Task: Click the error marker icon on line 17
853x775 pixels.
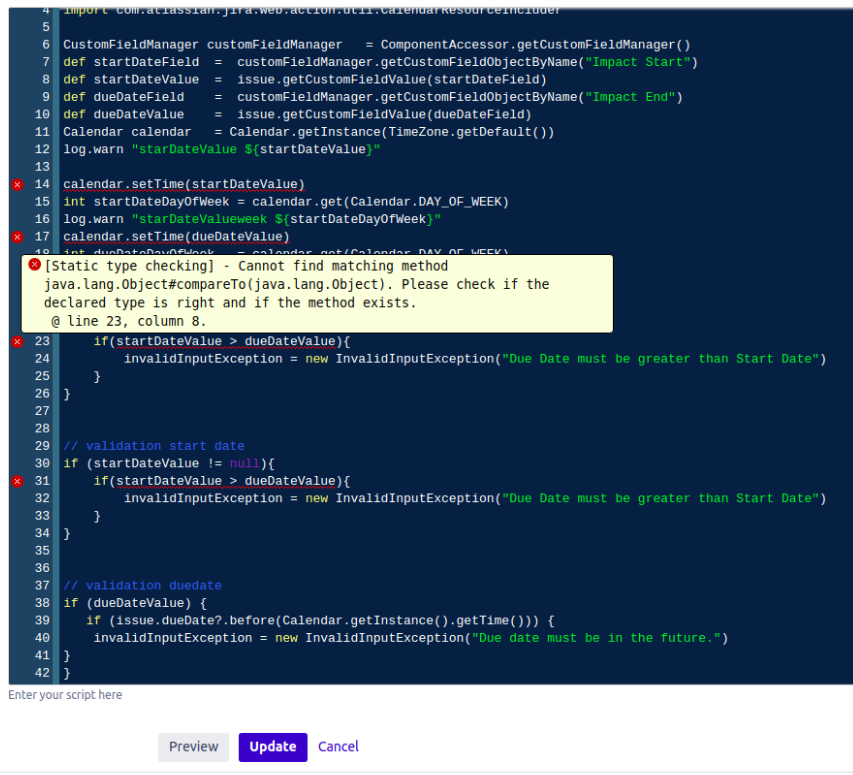Action: pyautogui.click(x=16, y=236)
